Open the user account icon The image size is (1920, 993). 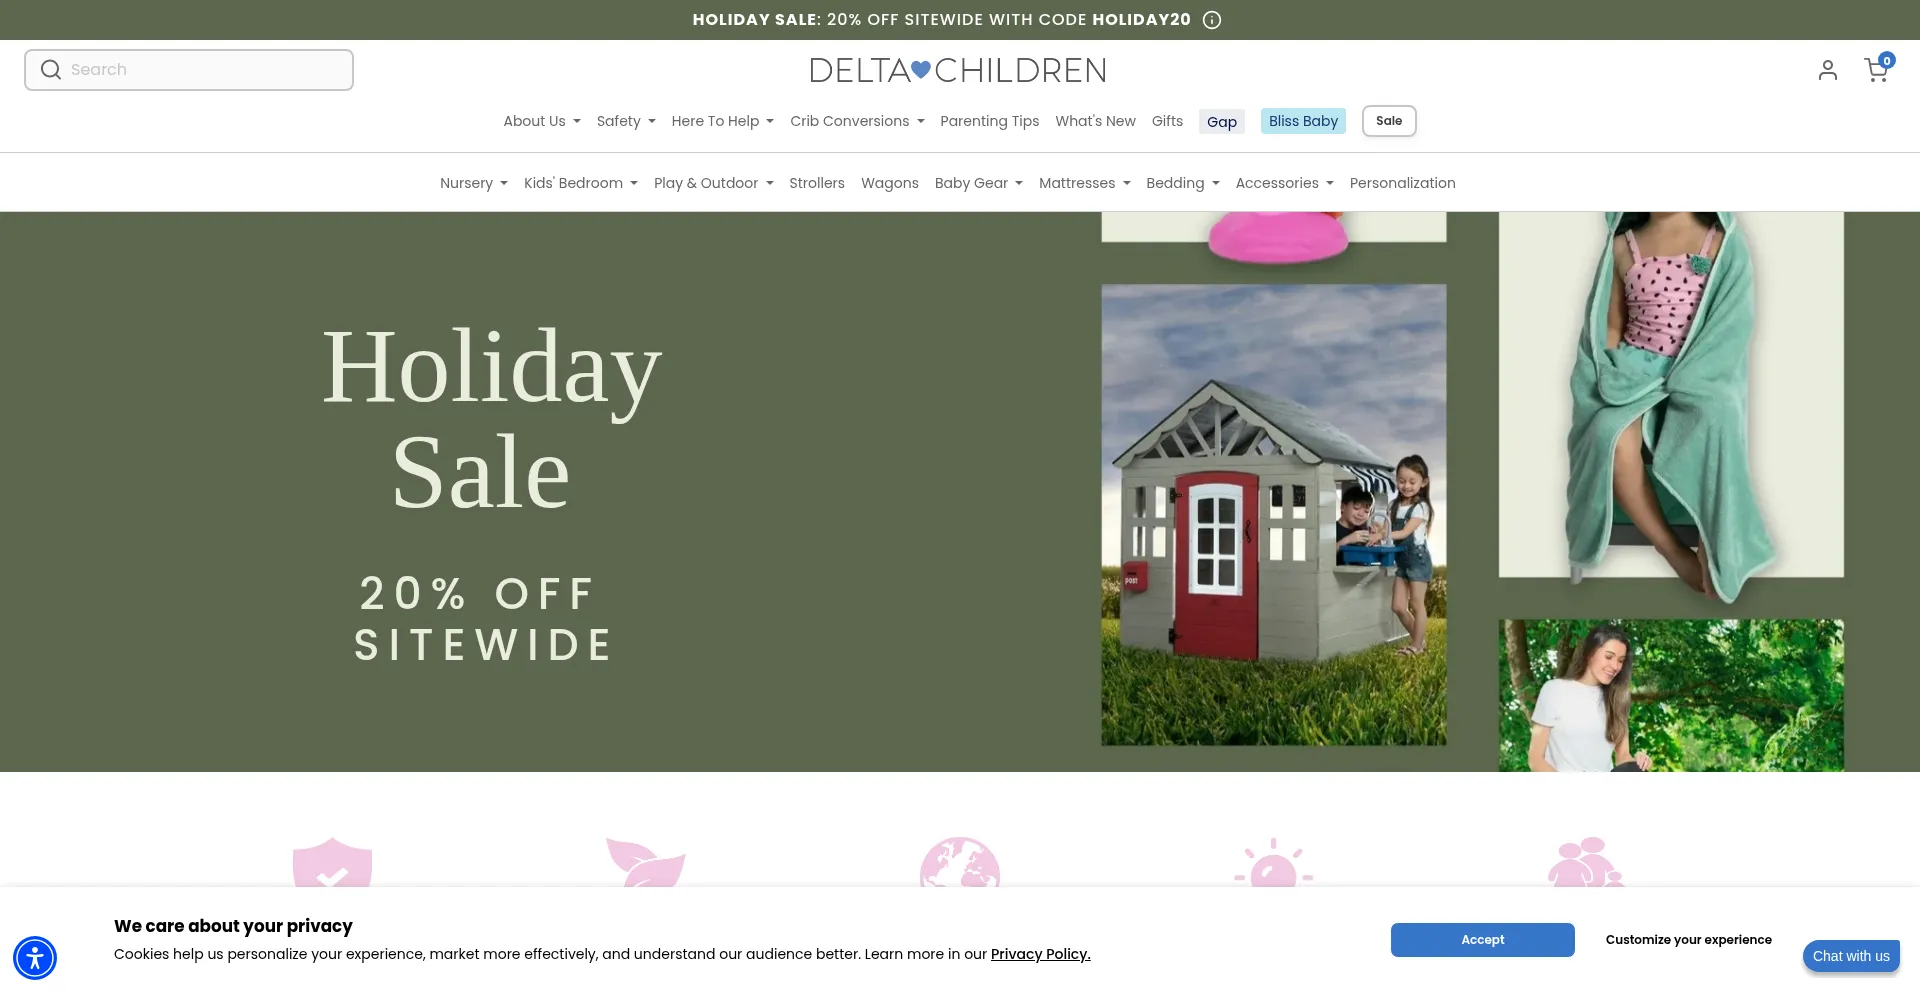click(x=1828, y=70)
